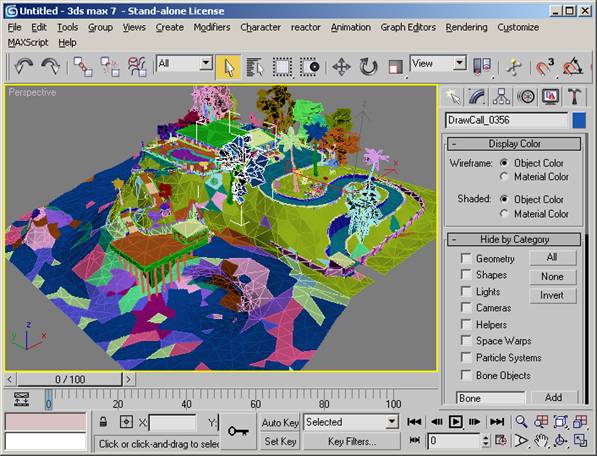Open the Modifiers menu
This screenshot has height=456, width=597.
[x=212, y=27]
